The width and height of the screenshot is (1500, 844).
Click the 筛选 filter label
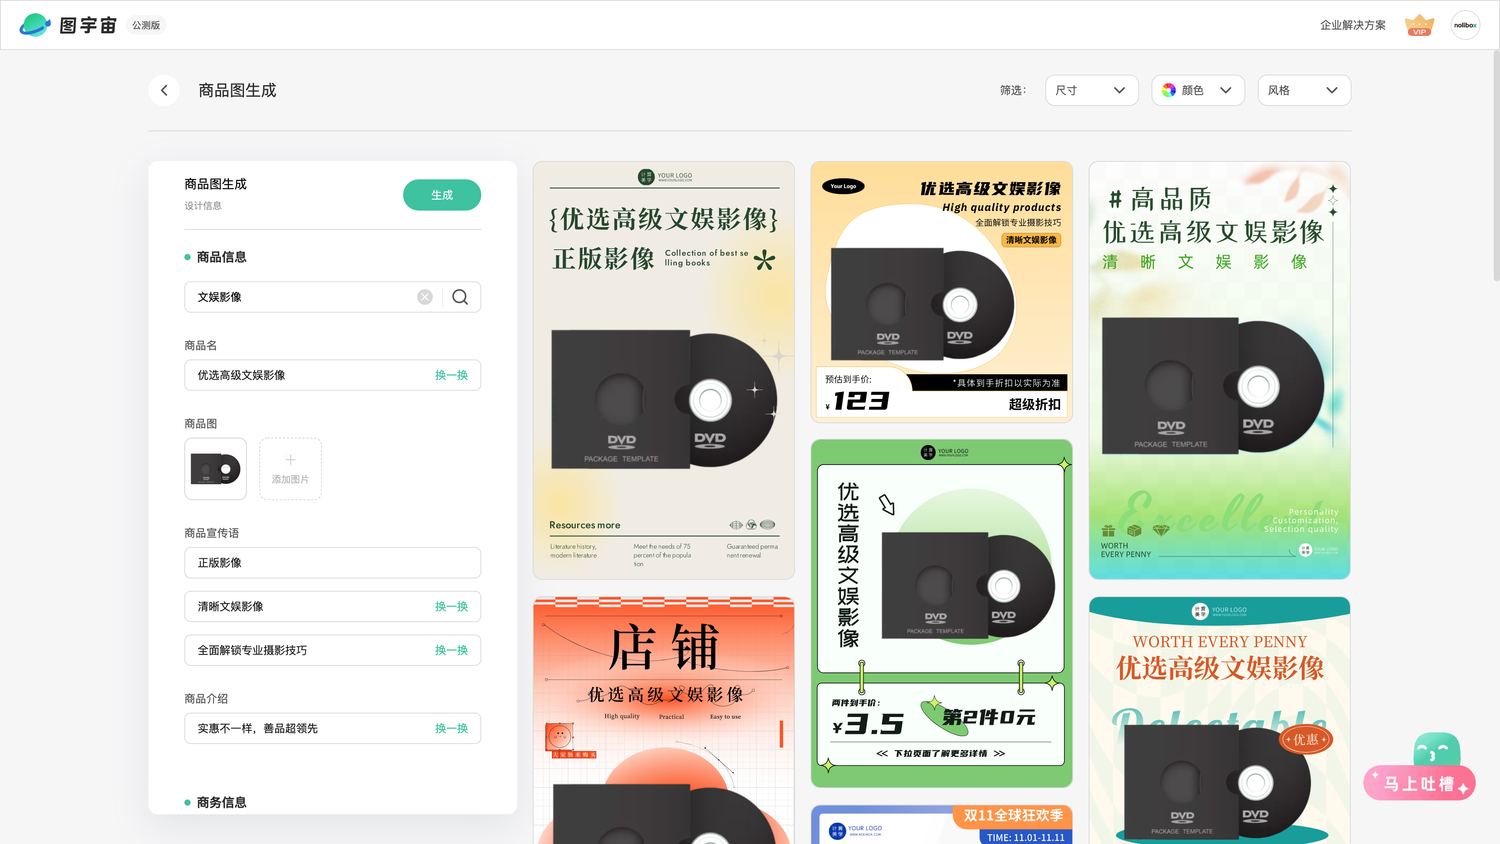[1013, 90]
